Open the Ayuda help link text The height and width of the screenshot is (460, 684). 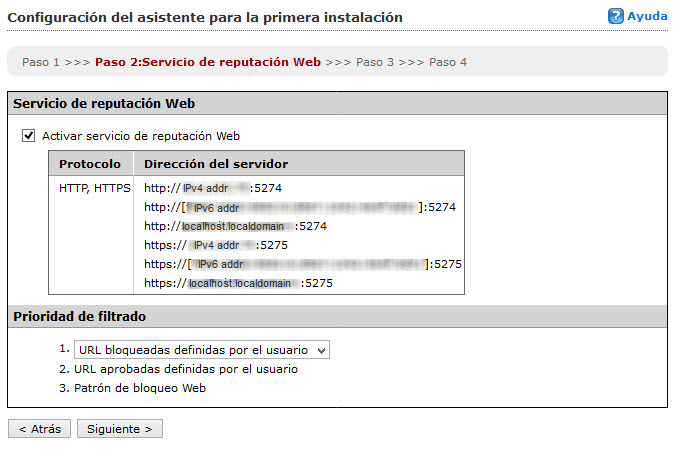(x=647, y=17)
